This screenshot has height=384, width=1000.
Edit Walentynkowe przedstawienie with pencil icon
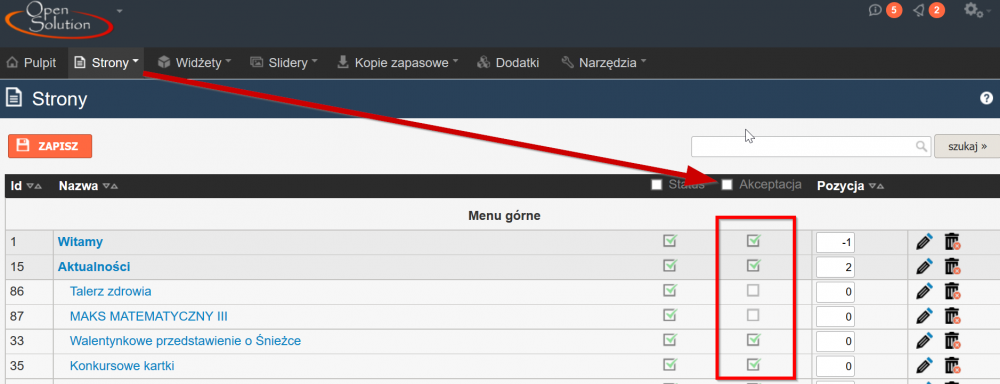[x=924, y=341]
